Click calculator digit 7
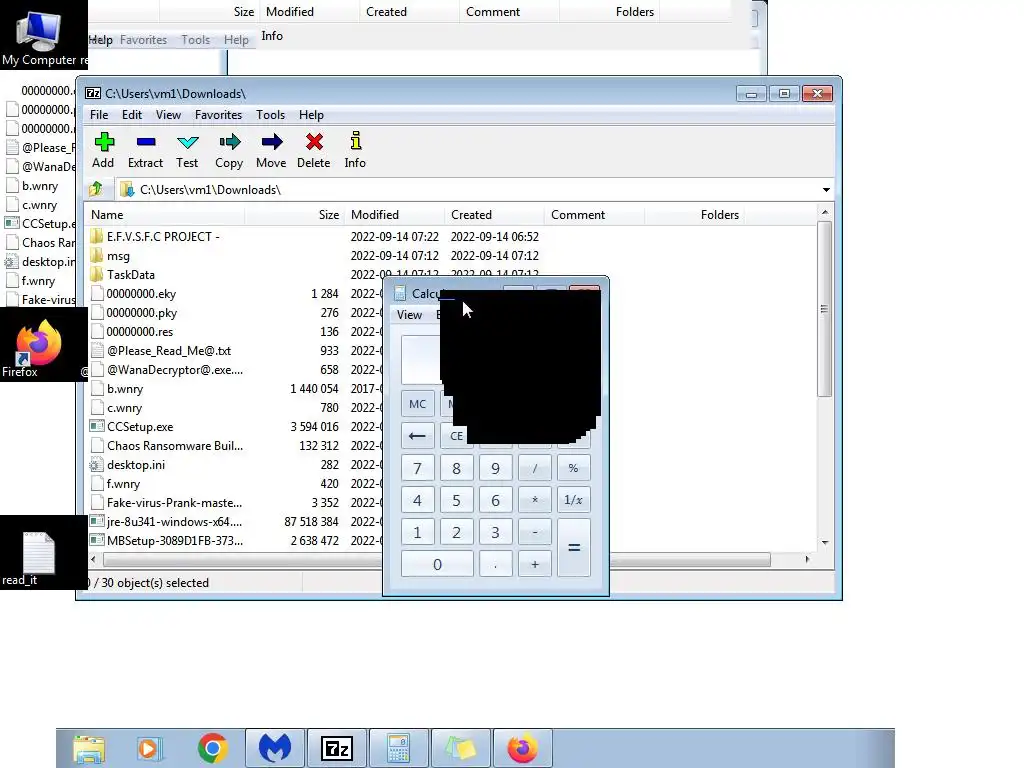1024x768 pixels. (x=417, y=468)
